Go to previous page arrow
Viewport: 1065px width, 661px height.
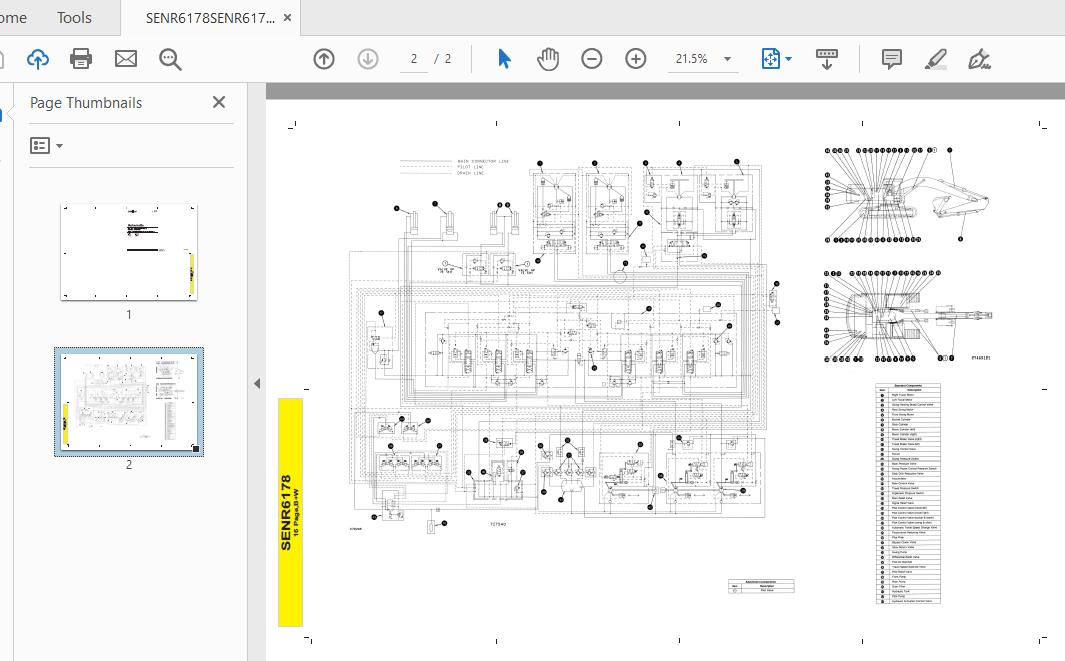coord(324,59)
